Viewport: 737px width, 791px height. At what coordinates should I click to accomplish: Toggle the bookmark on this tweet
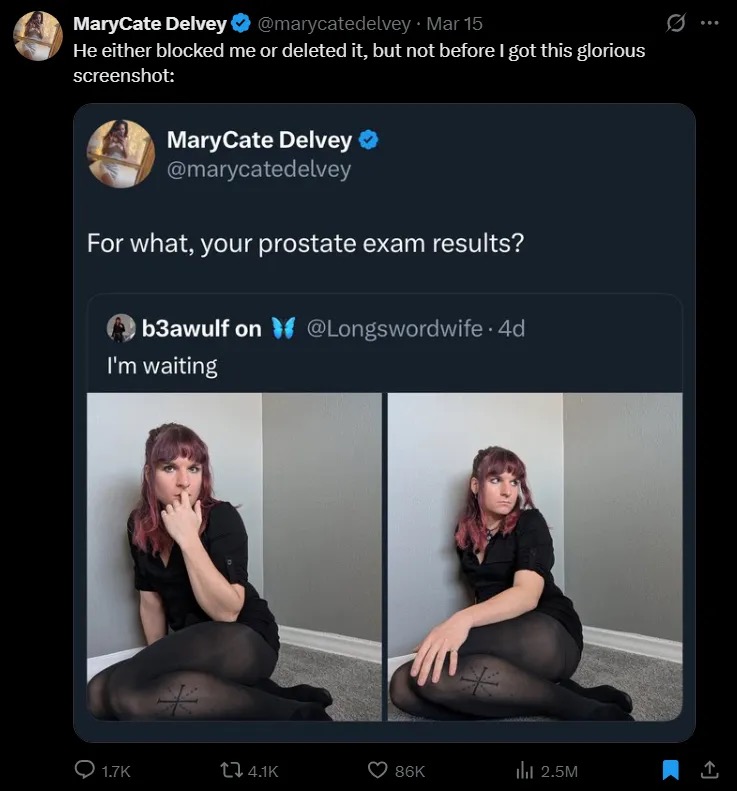pos(673,770)
